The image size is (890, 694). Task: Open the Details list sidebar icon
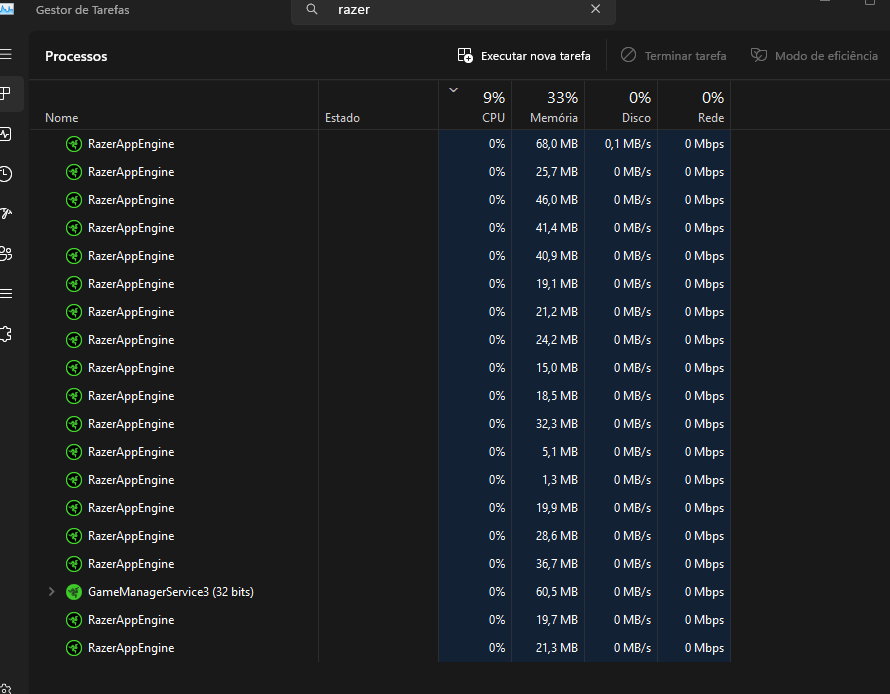click(6, 293)
